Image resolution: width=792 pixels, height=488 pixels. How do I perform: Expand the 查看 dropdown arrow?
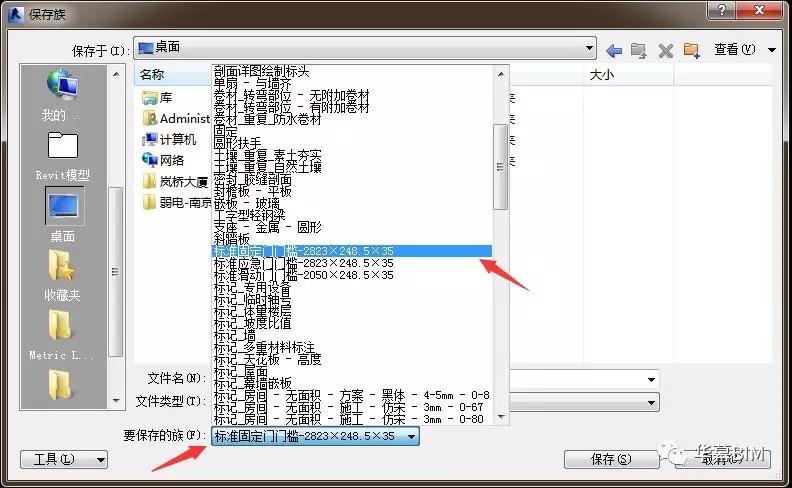772,50
